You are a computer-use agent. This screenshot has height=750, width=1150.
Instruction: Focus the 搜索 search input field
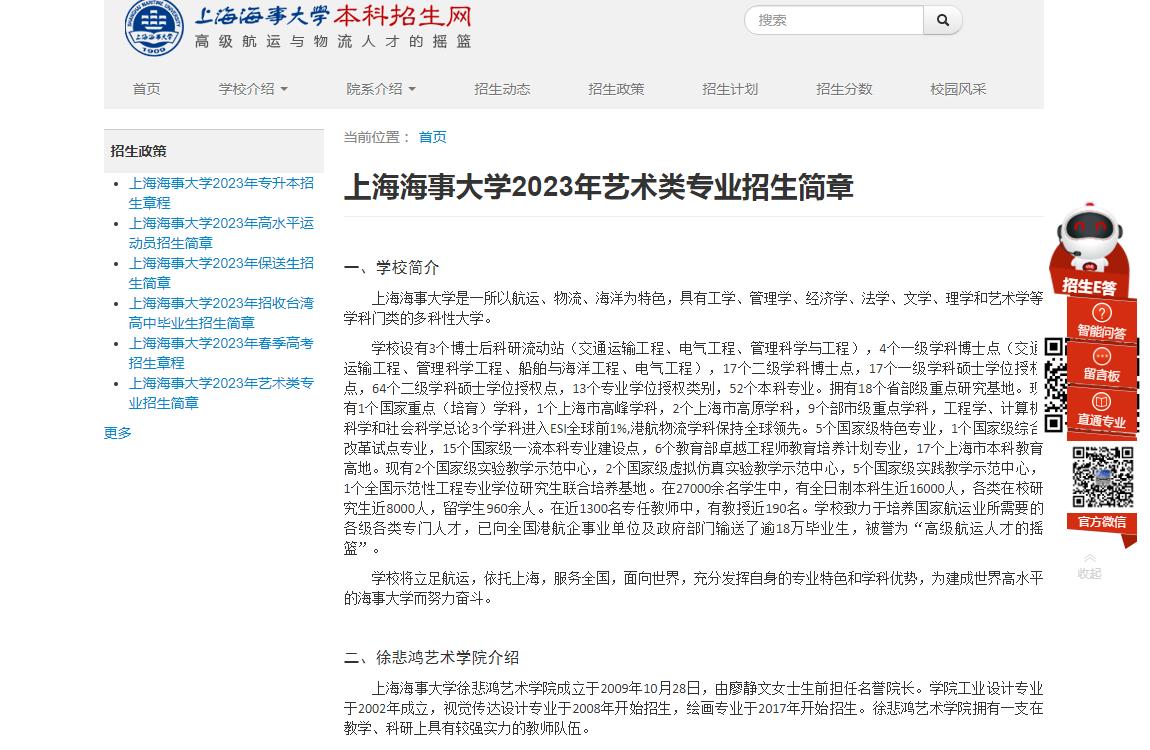point(835,21)
